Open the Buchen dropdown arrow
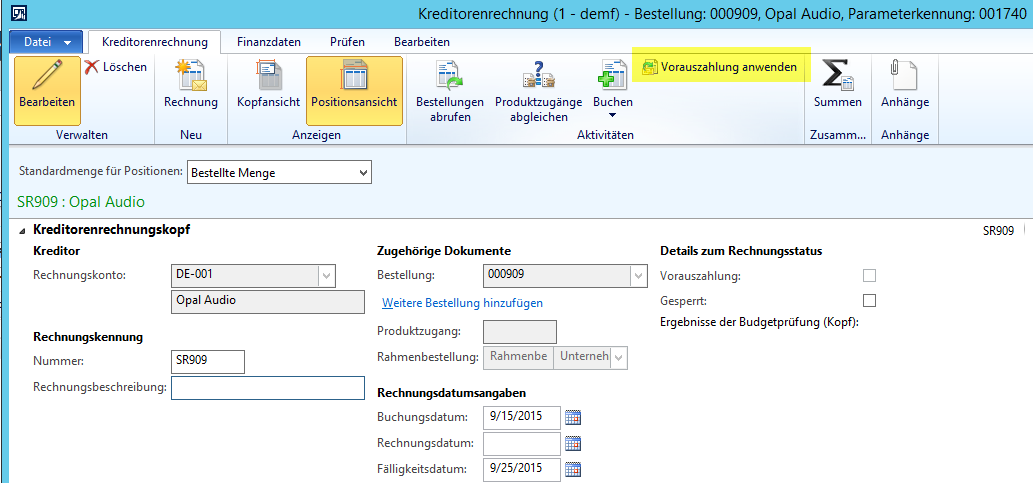1033x483 pixels. click(612, 116)
